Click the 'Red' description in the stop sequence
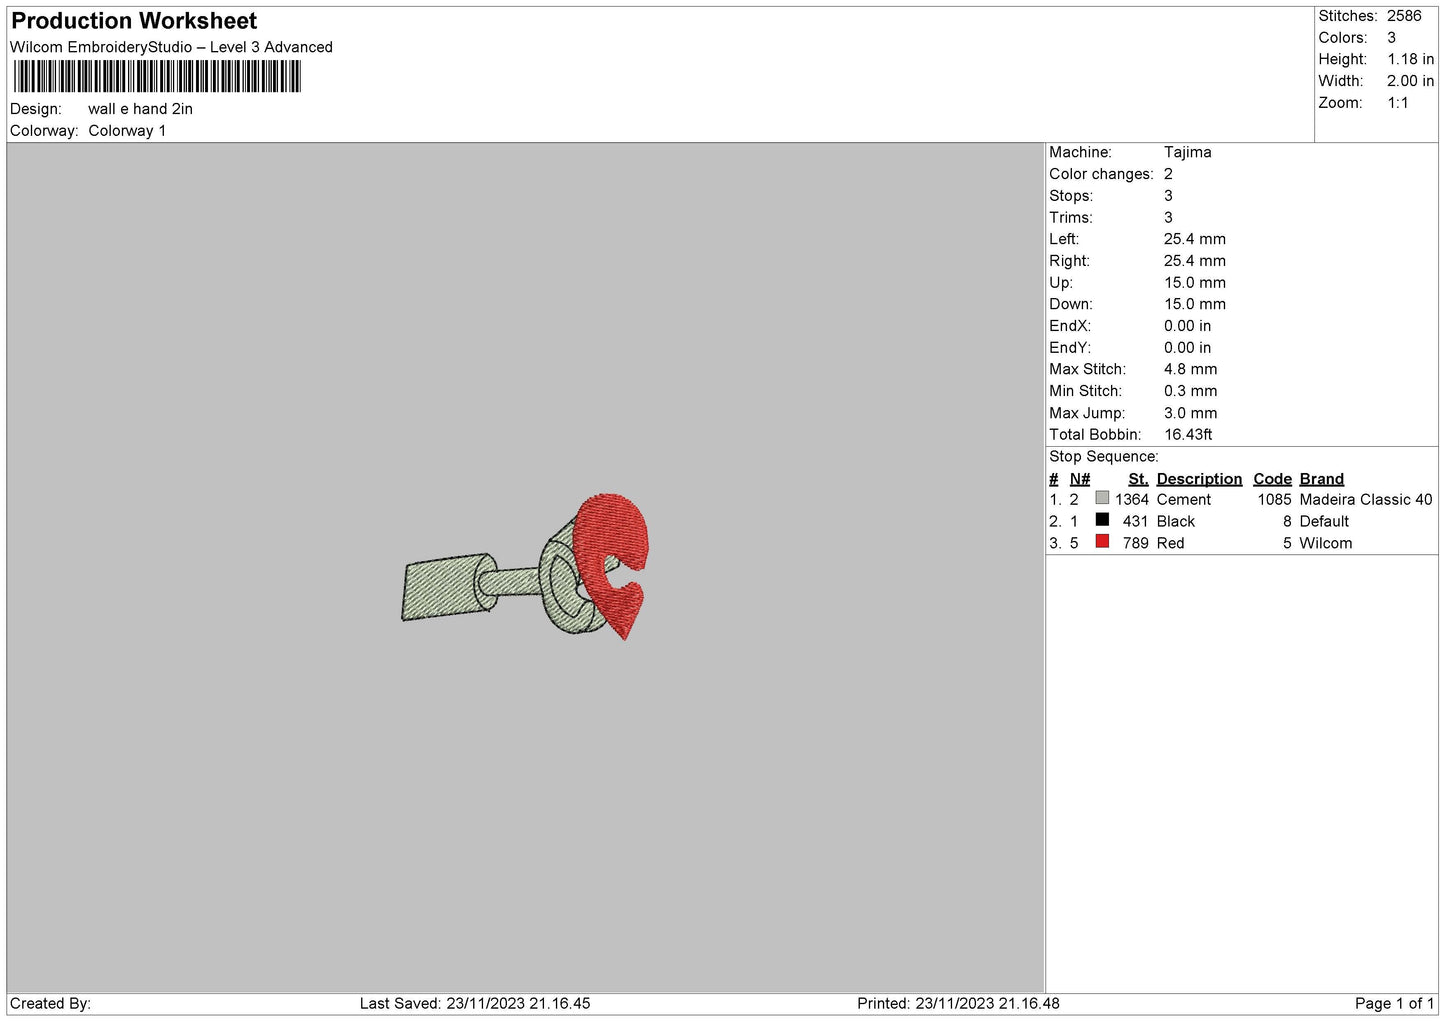1445x1021 pixels. tap(1171, 544)
